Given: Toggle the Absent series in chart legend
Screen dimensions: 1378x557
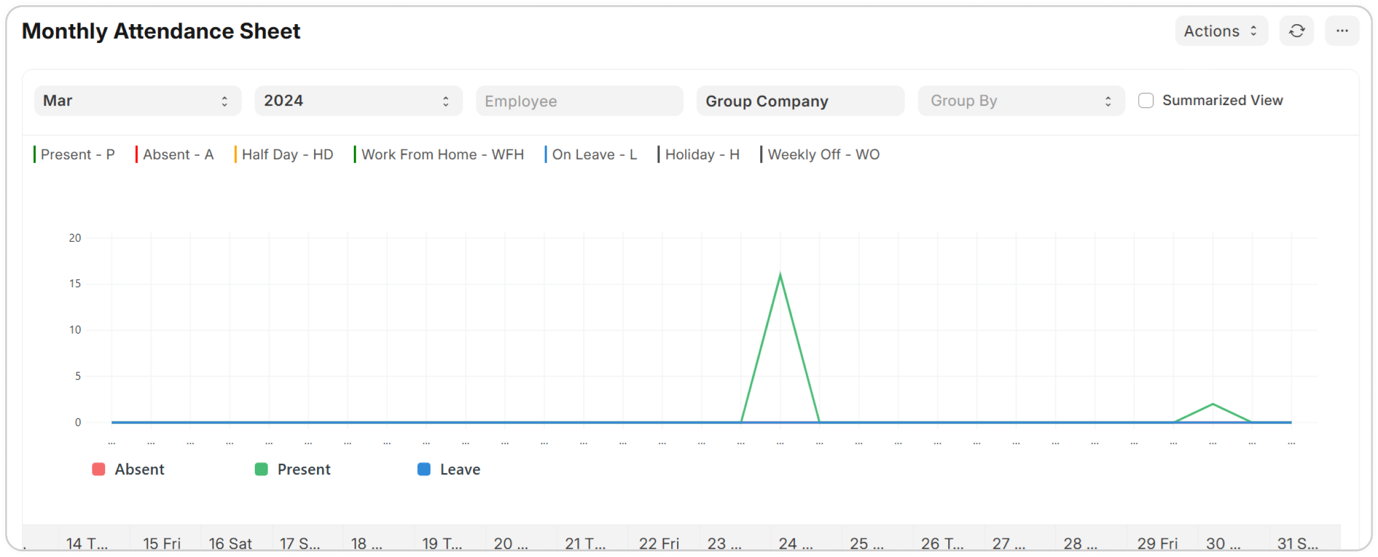Looking at the screenshot, I should click(x=139, y=469).
